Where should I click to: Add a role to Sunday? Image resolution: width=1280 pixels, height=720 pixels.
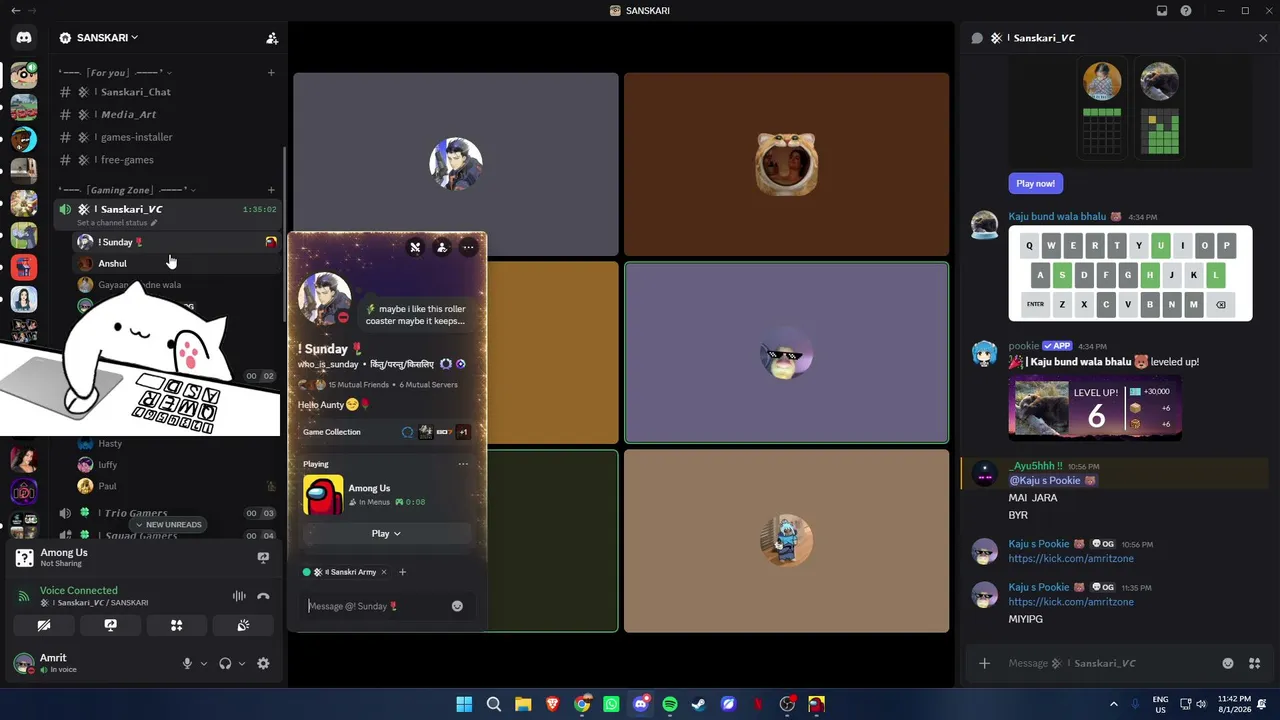[x=402, y=572]
